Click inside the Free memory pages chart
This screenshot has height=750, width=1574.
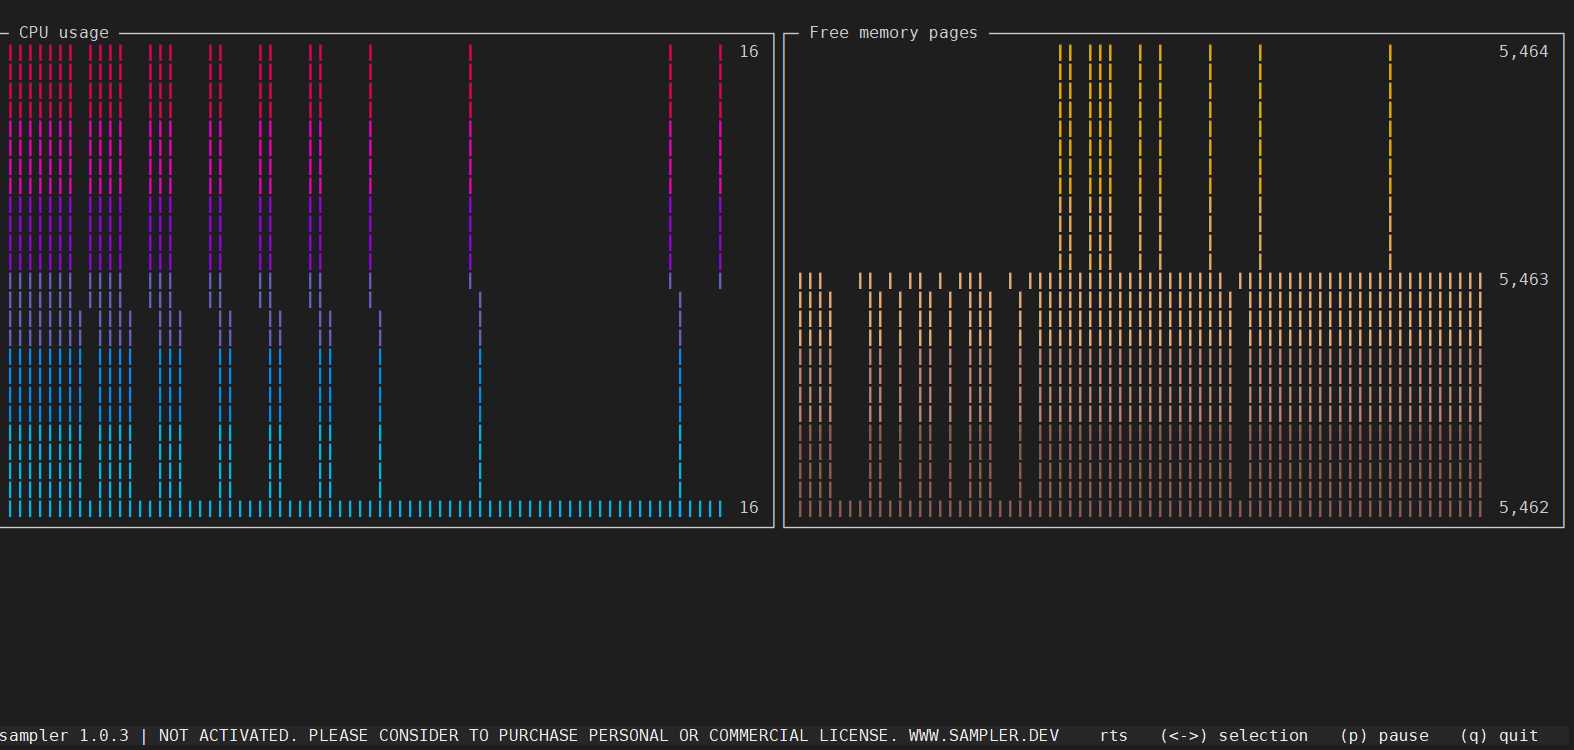pyautogui.click(x=1140, y=280)
